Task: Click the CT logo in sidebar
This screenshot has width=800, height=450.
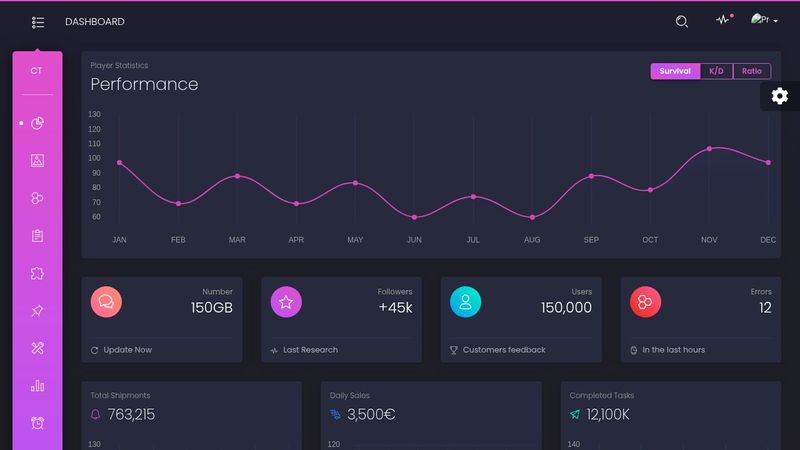Action: click(x=37, y=71)
